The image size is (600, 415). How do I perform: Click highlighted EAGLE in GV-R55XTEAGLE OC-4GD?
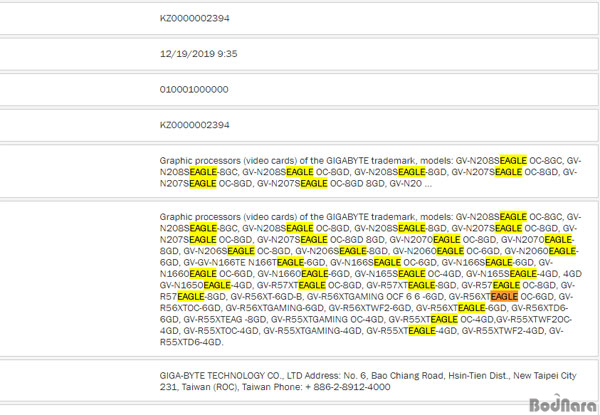(x=444, y=319)
